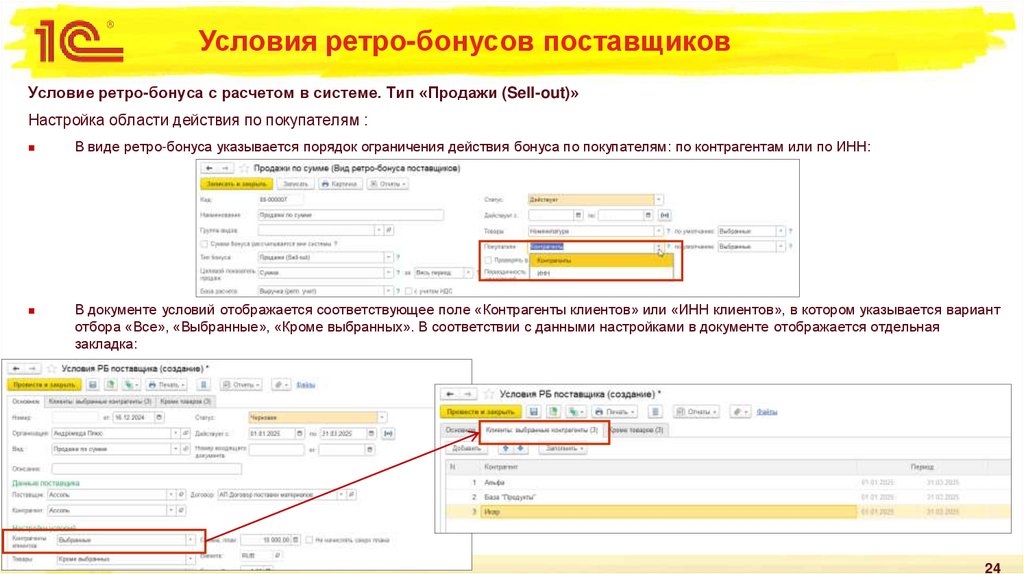1024x574 pixels.
Task: Open create-based-on icon in left Условия РБ window
Action: pos(131,385)
